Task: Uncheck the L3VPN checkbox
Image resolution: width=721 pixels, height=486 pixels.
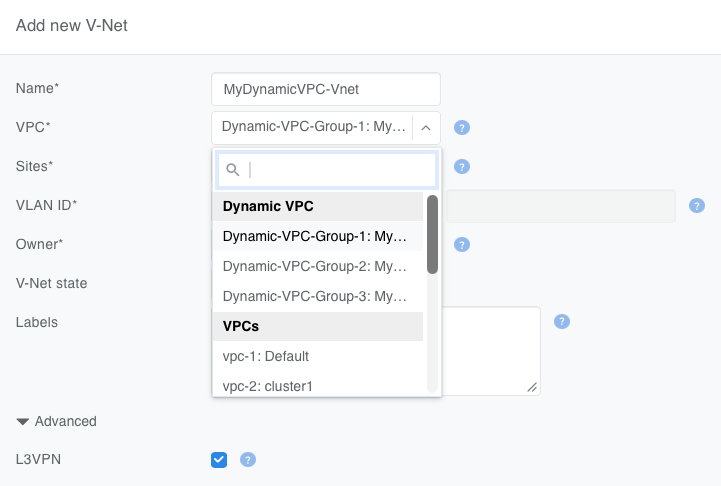Action: coord(219,459)
